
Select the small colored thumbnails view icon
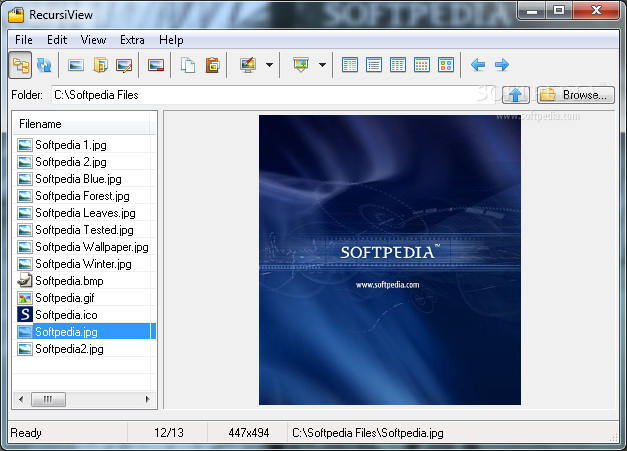pyautogui.click(x=422, y=65)
